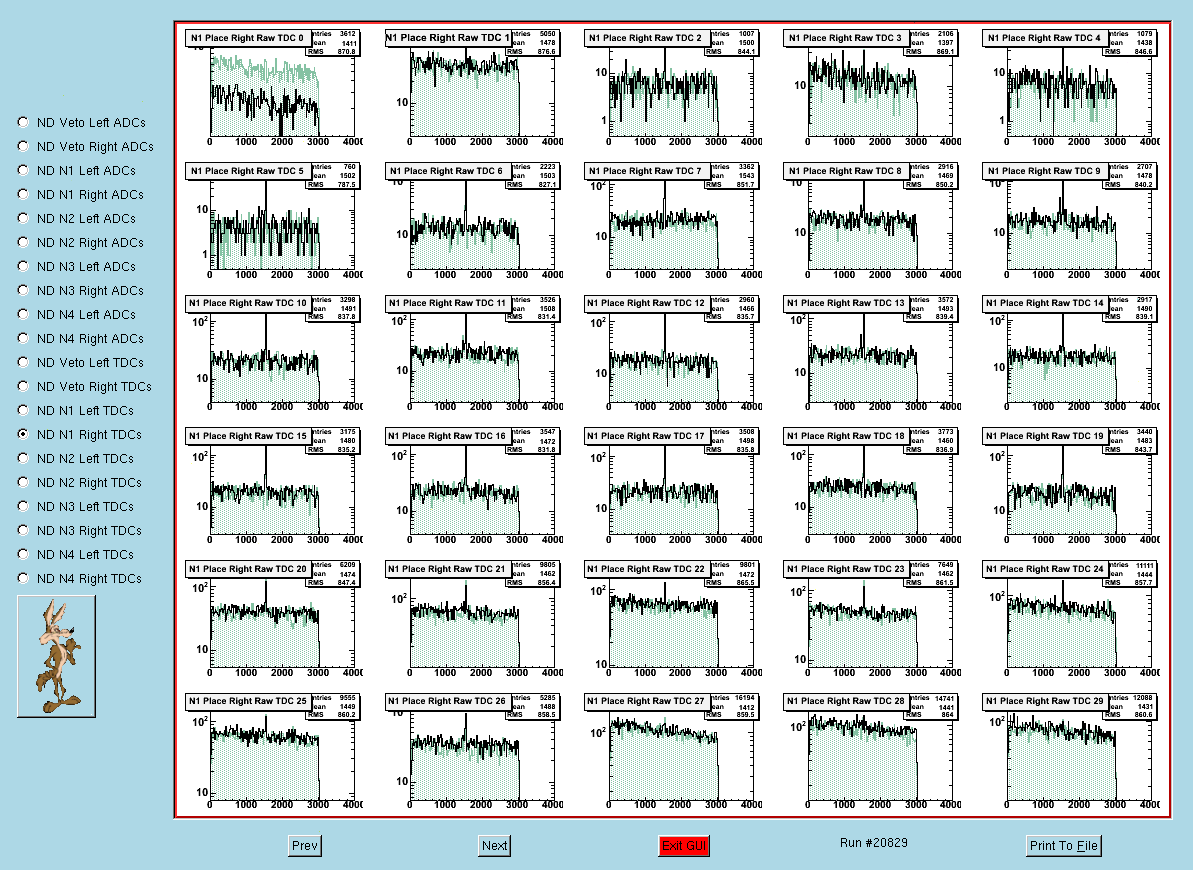Click the Raw TDC 14 plot
Image resolution: width=1193 pixels, height=870 pixels.
coord(1071,353)
